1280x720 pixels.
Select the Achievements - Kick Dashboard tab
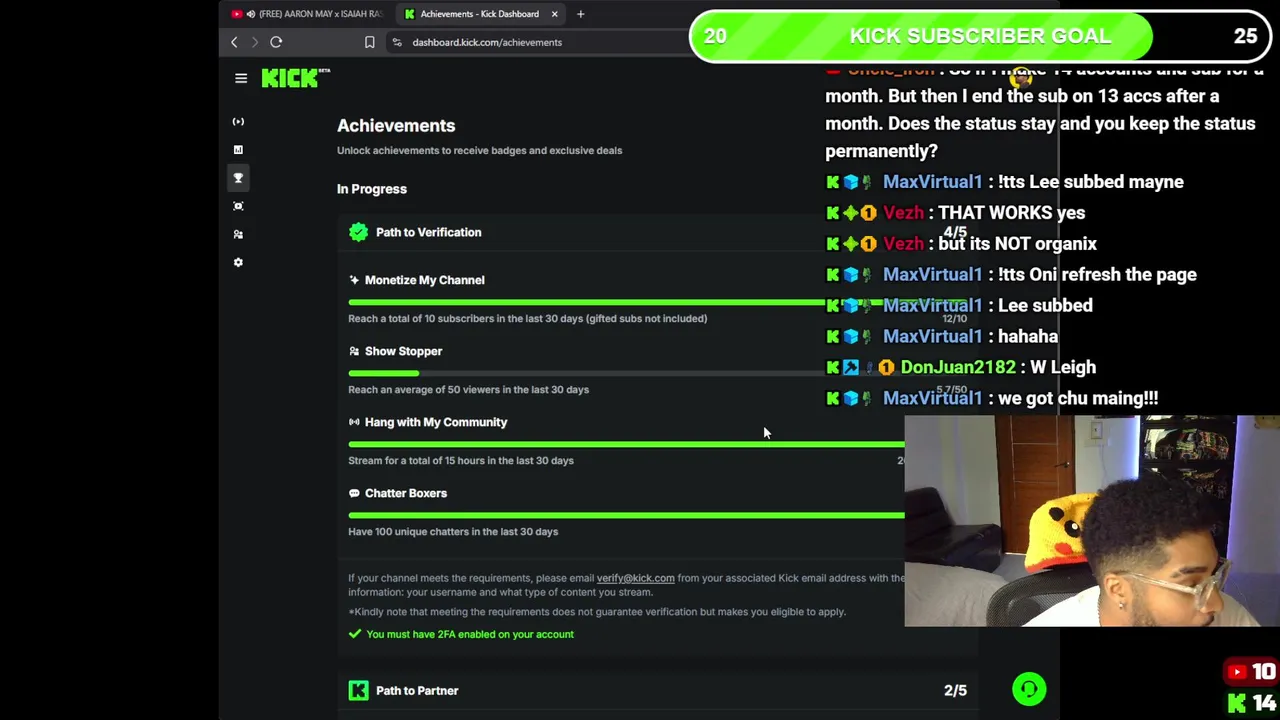pyautogui.click(x=479, y=14)
